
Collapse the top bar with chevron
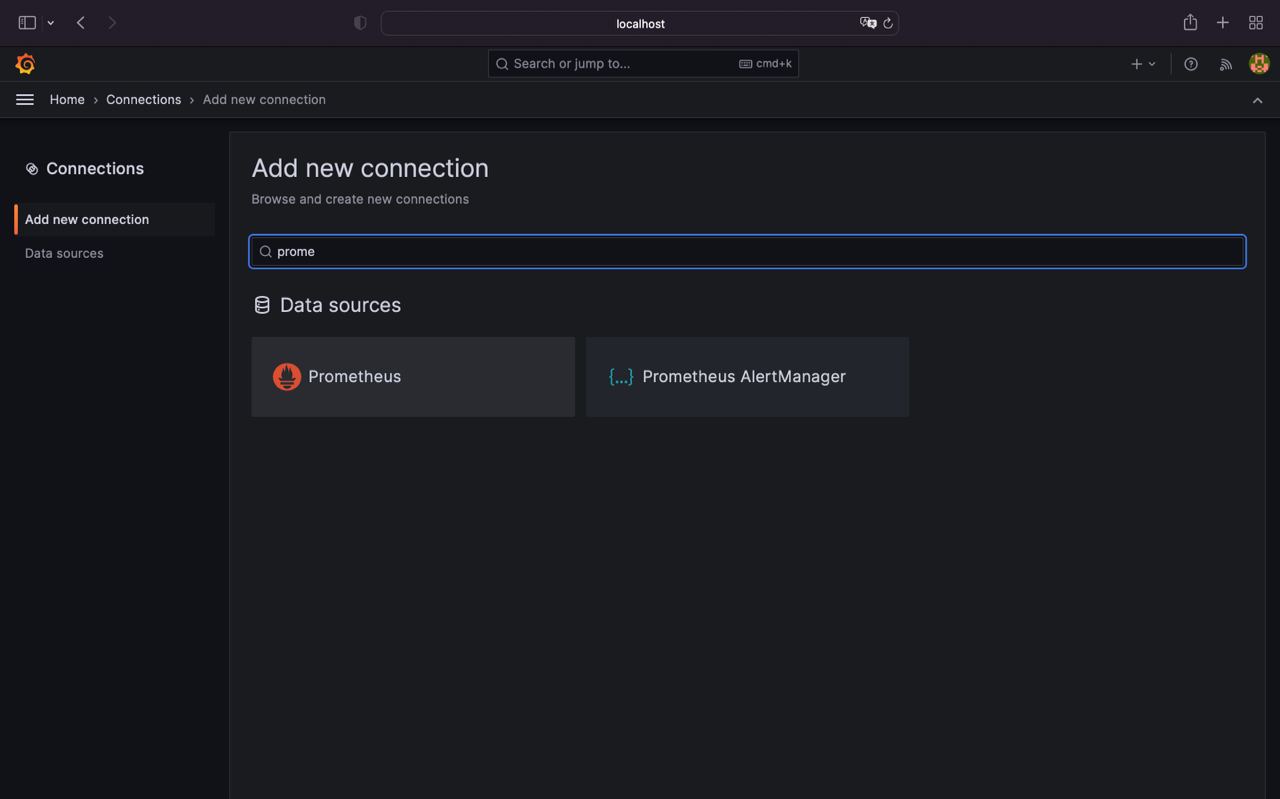coord(1257,100)
